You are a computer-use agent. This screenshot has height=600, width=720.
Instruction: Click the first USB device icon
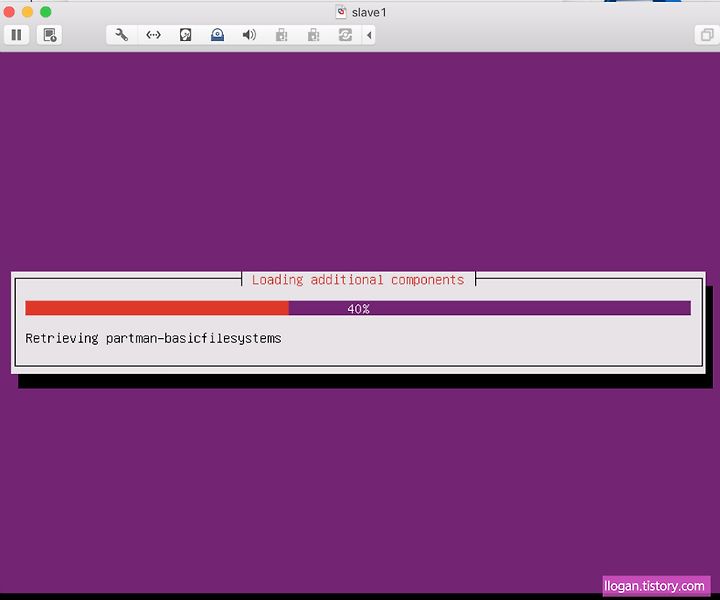click(281, 35)
